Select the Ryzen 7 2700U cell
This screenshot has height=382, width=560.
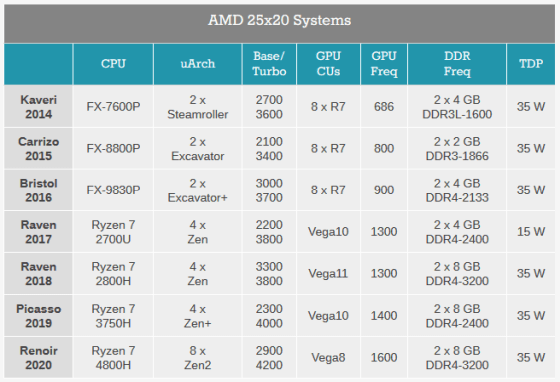click(113, 232)
